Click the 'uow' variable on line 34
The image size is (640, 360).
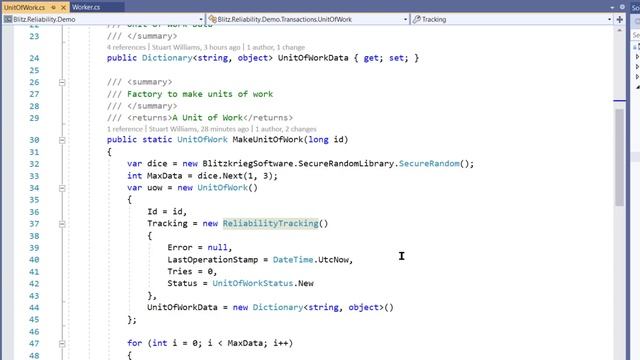[155, 188]
